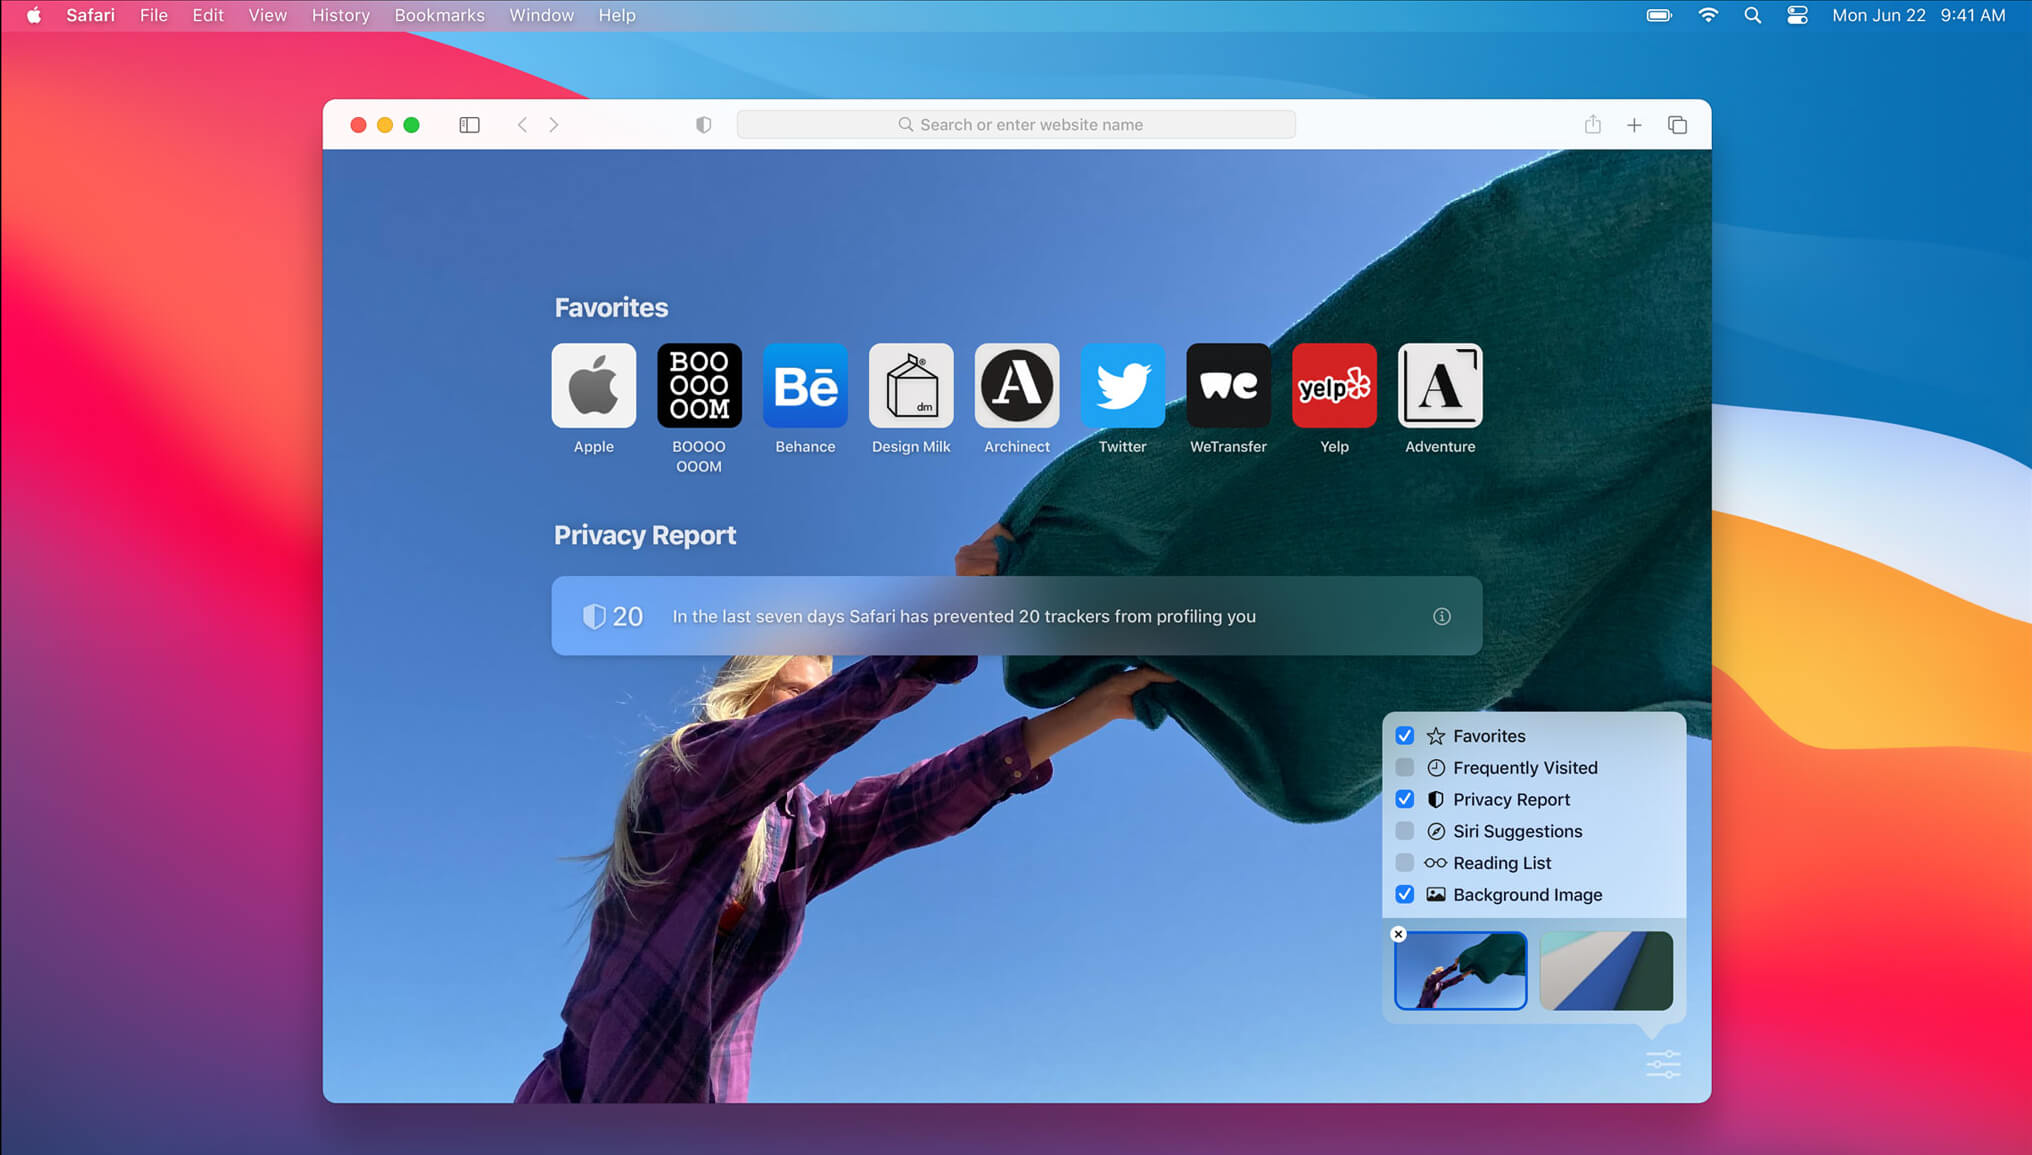Open the Help menu

coord(617,15)
